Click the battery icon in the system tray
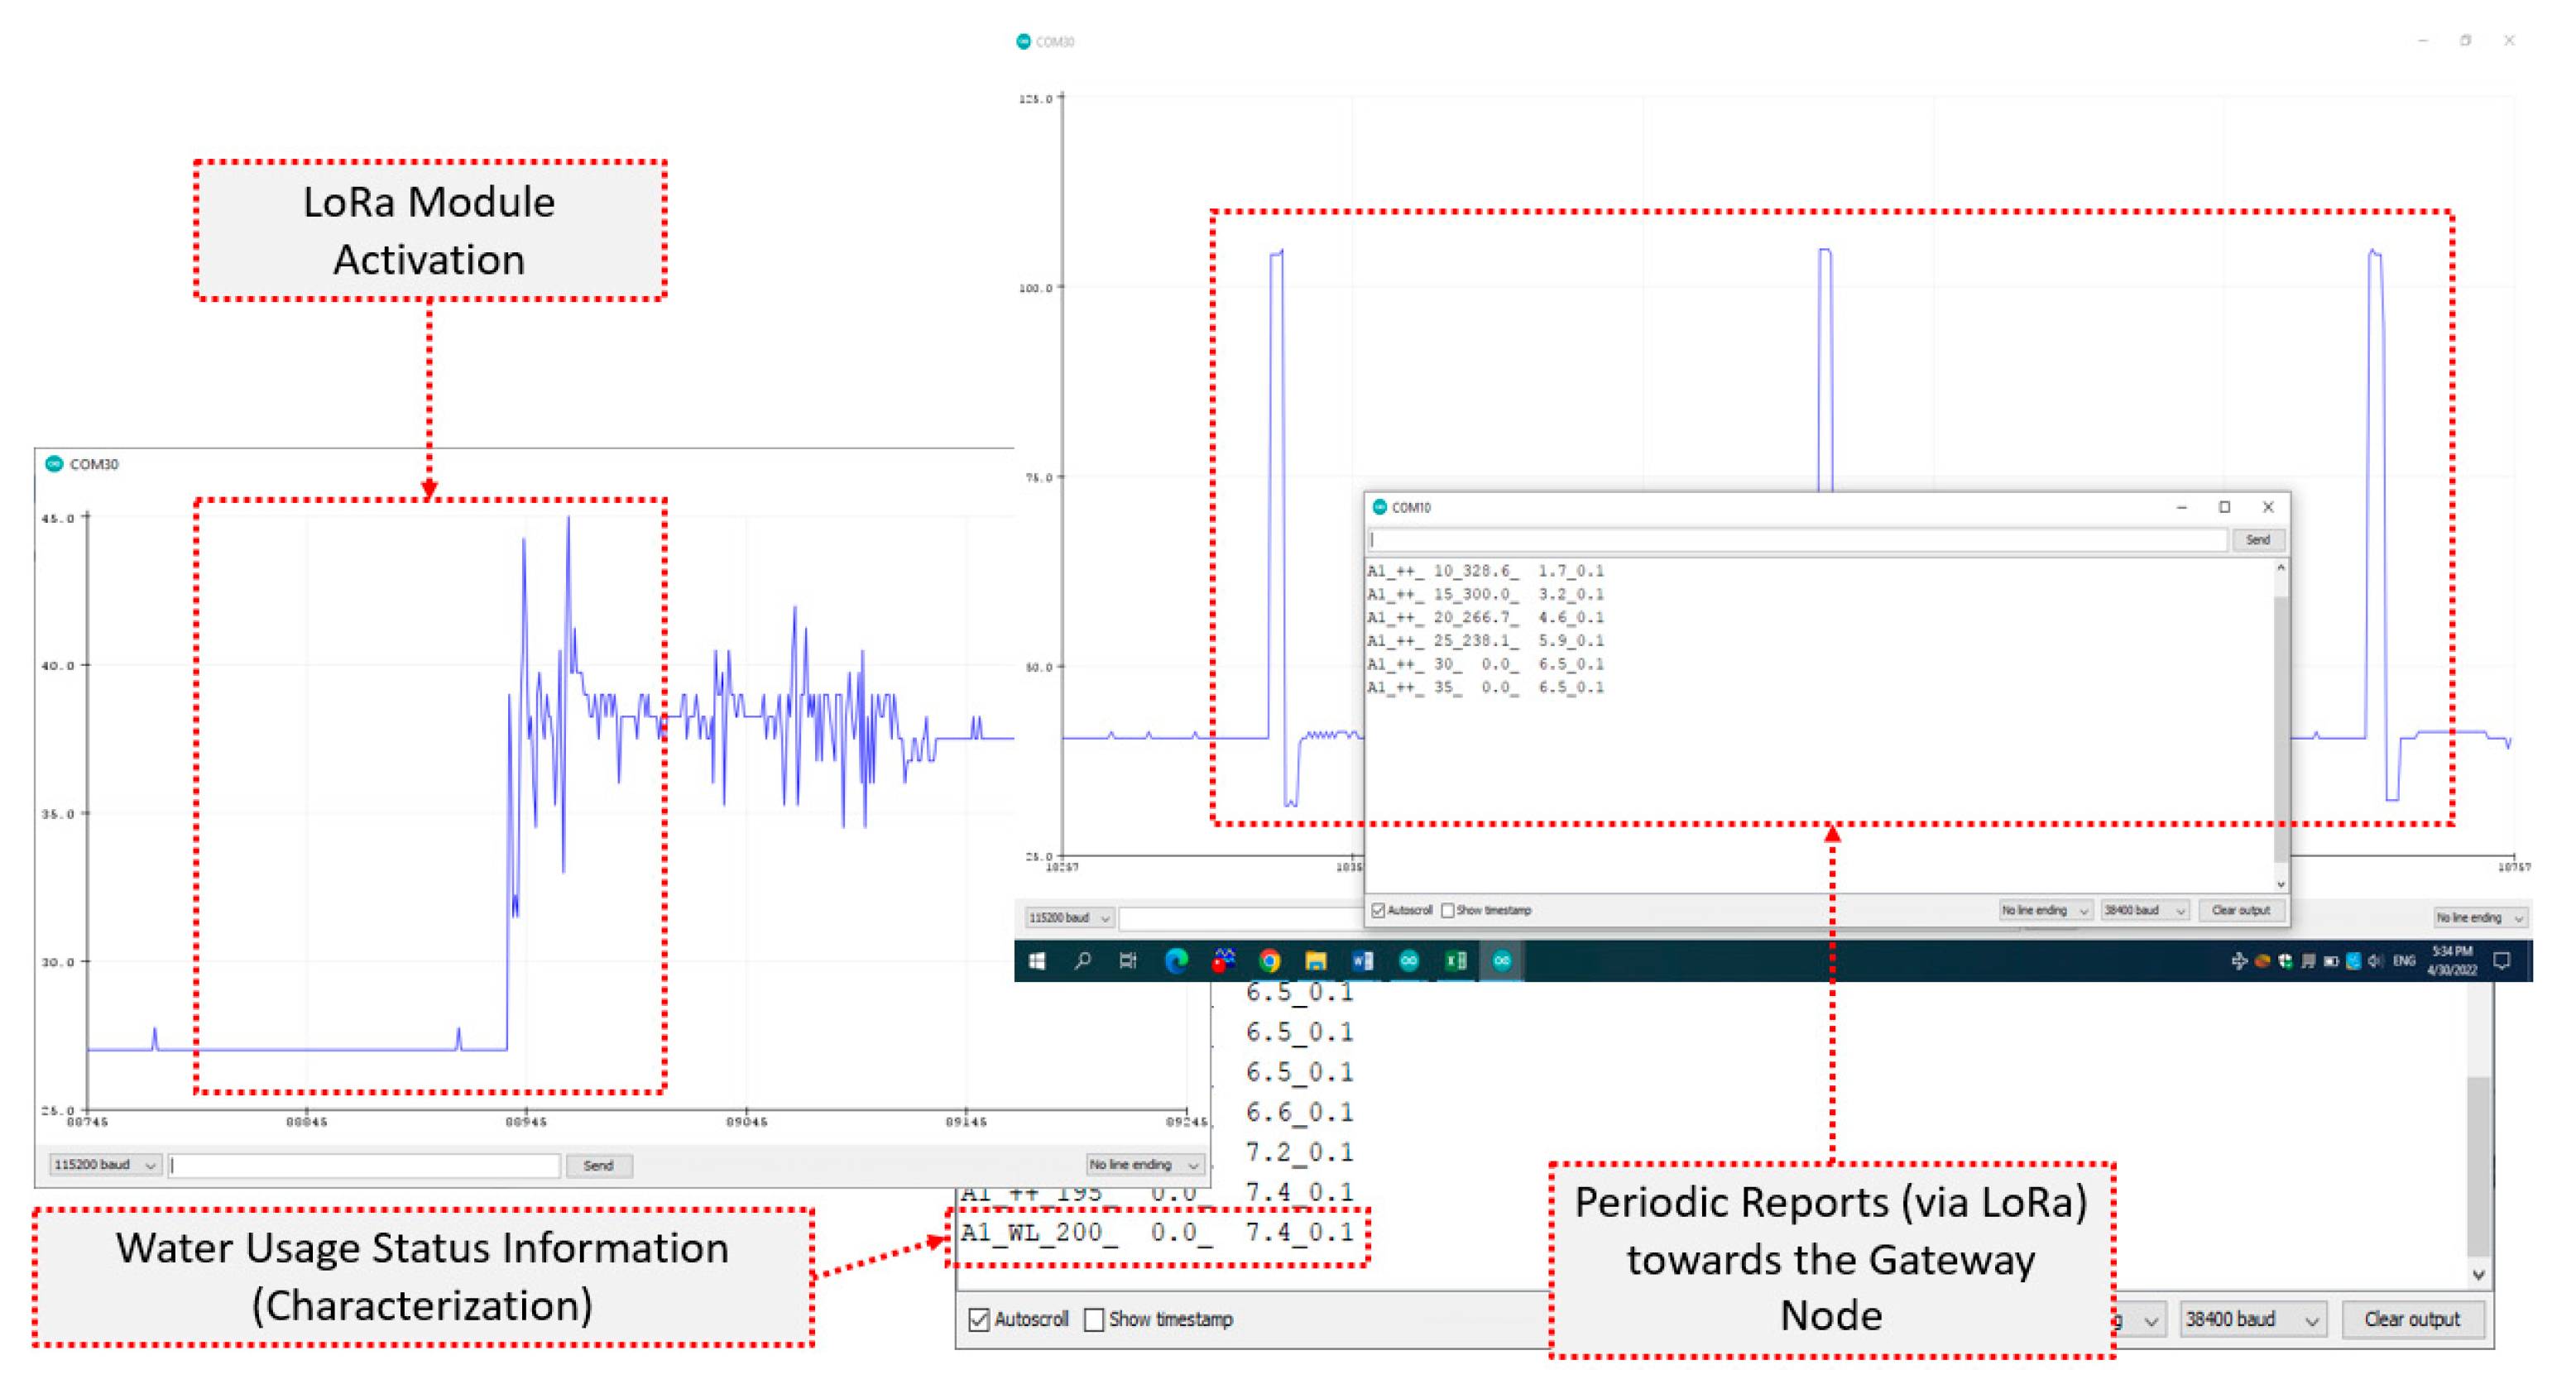2576x1384 pixels. pos(2330,961)
